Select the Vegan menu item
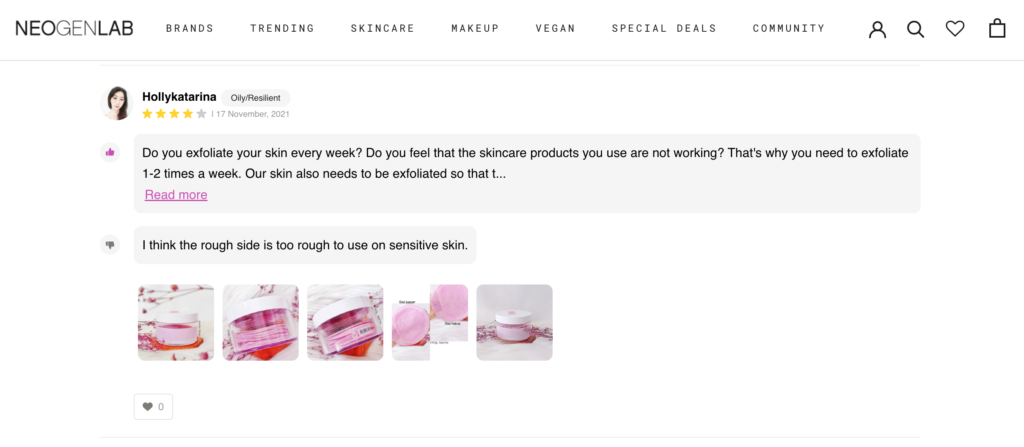Viewport: 1024px width, 447px height. pos(556,29)
